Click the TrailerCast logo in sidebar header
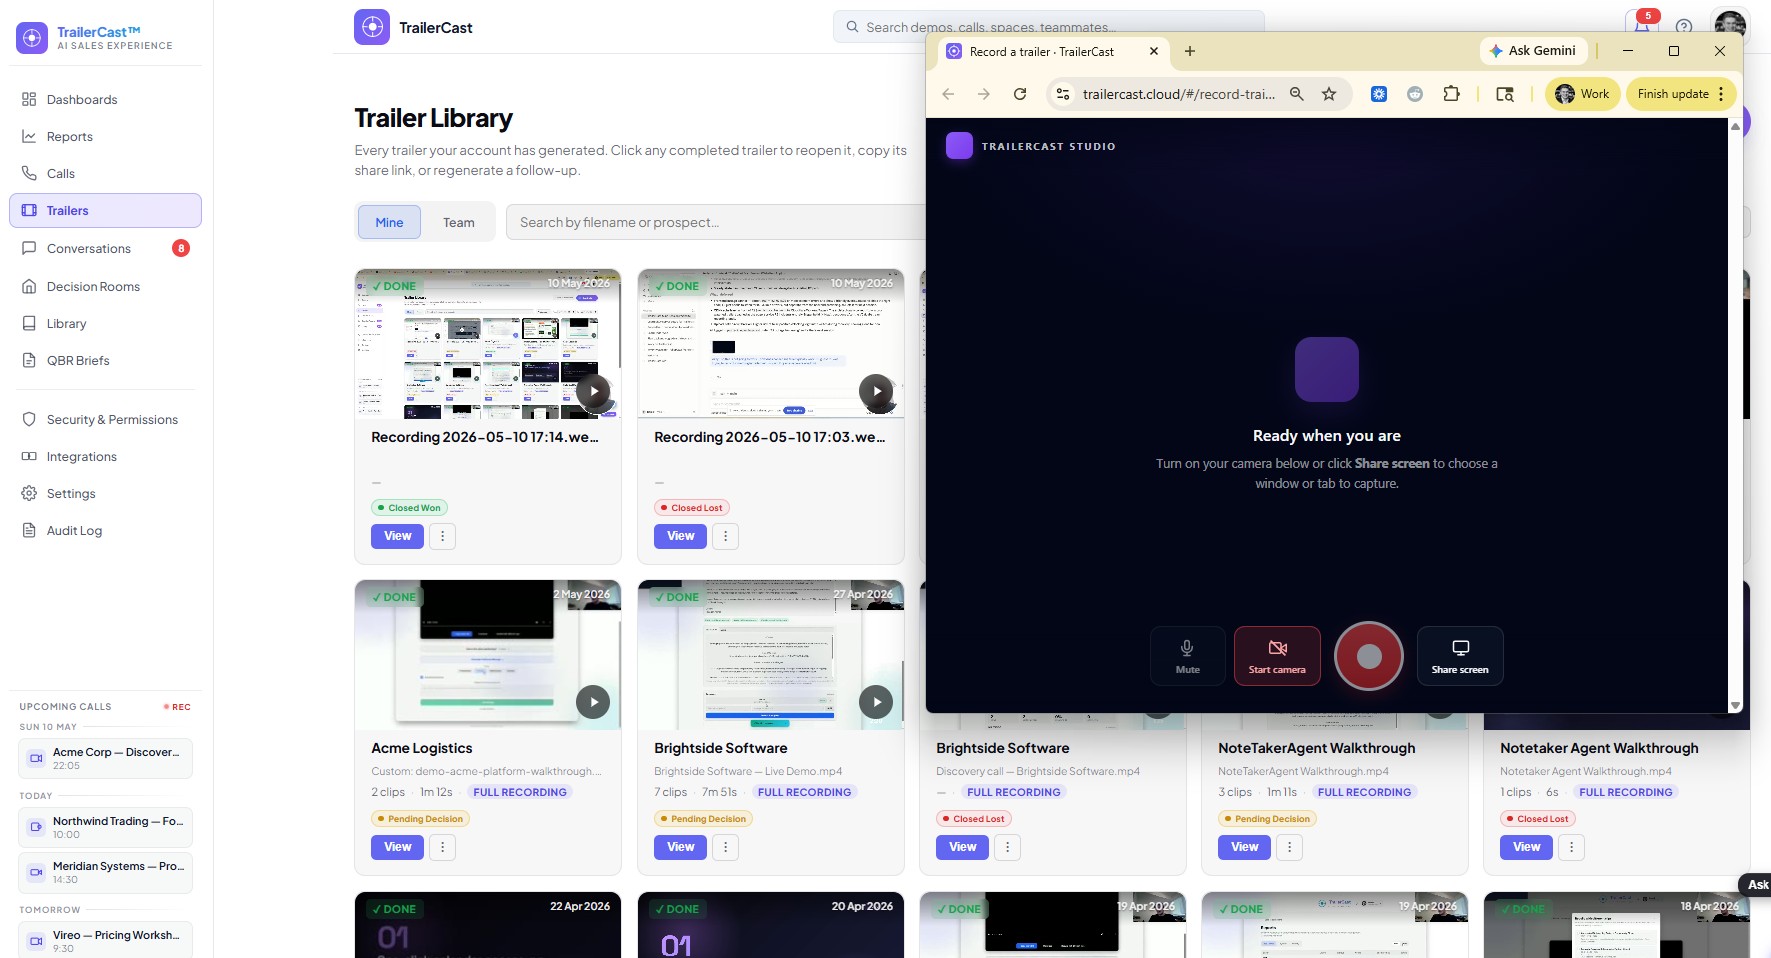Image resolution: width=1771 pixels, height=958 pixels. (x=32, y=38)
